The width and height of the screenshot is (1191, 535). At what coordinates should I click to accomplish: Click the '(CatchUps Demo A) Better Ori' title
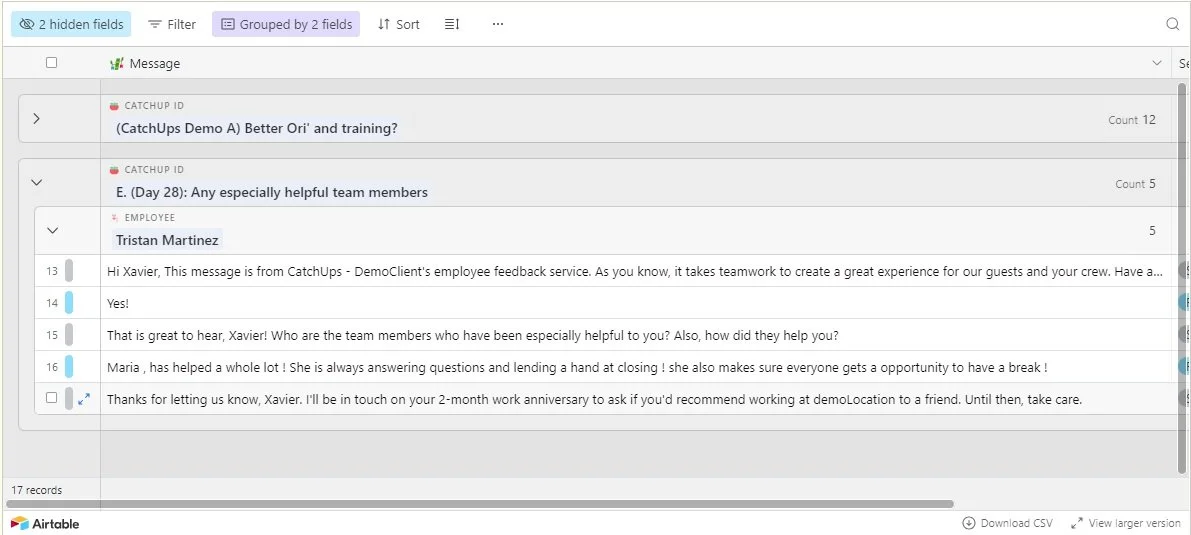point(257,128)
